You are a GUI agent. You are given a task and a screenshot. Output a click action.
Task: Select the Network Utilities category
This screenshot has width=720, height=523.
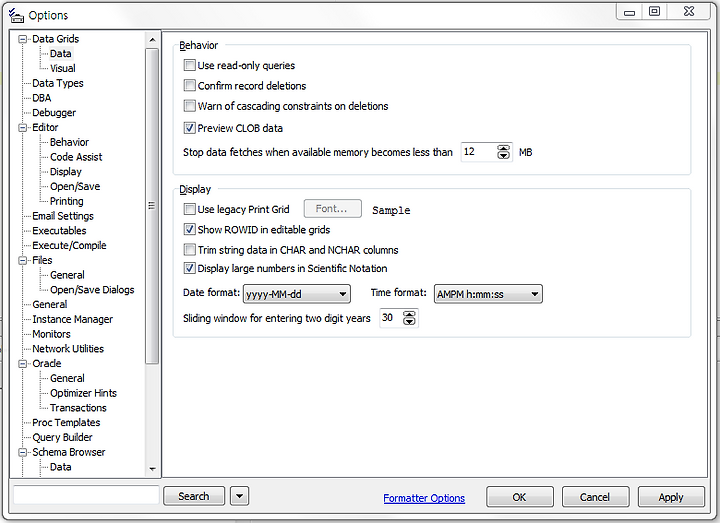tap(68, 349)
